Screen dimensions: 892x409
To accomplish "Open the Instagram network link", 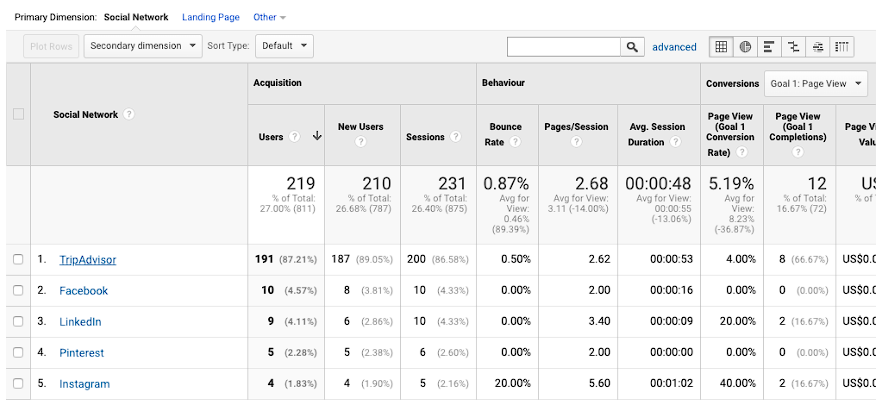I will click(x=85, y=384).
